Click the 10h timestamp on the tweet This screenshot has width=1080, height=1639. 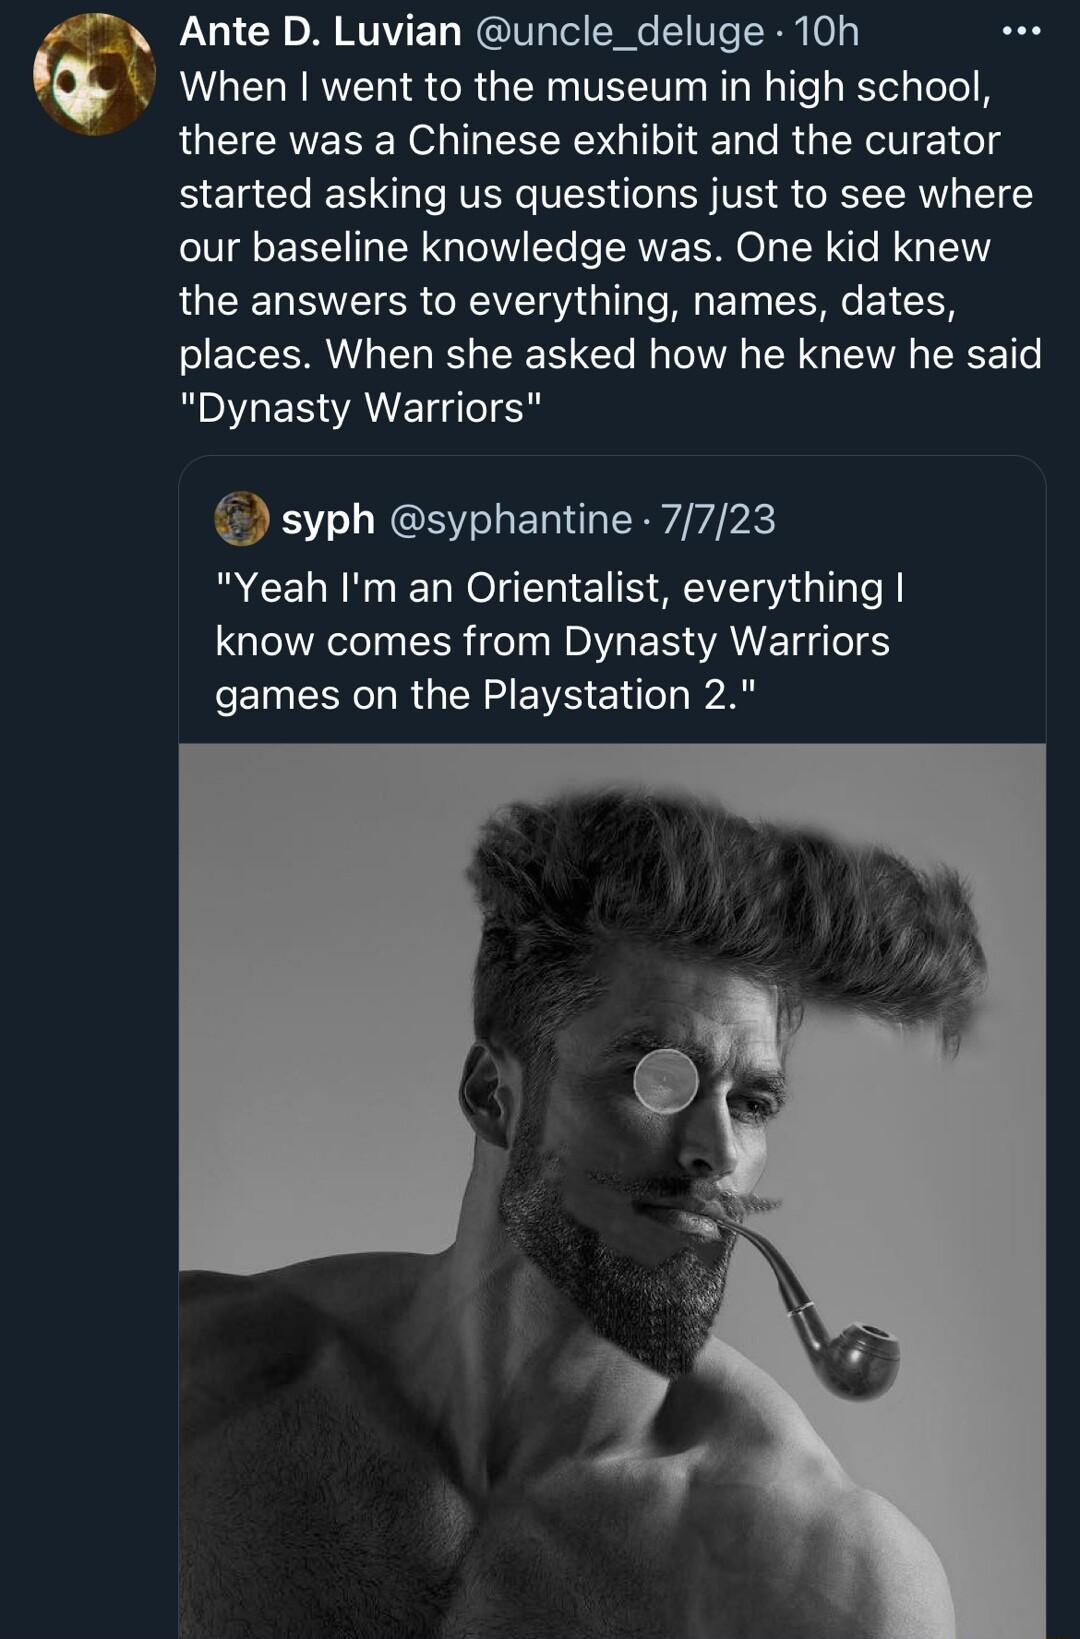tap(826, 32)
